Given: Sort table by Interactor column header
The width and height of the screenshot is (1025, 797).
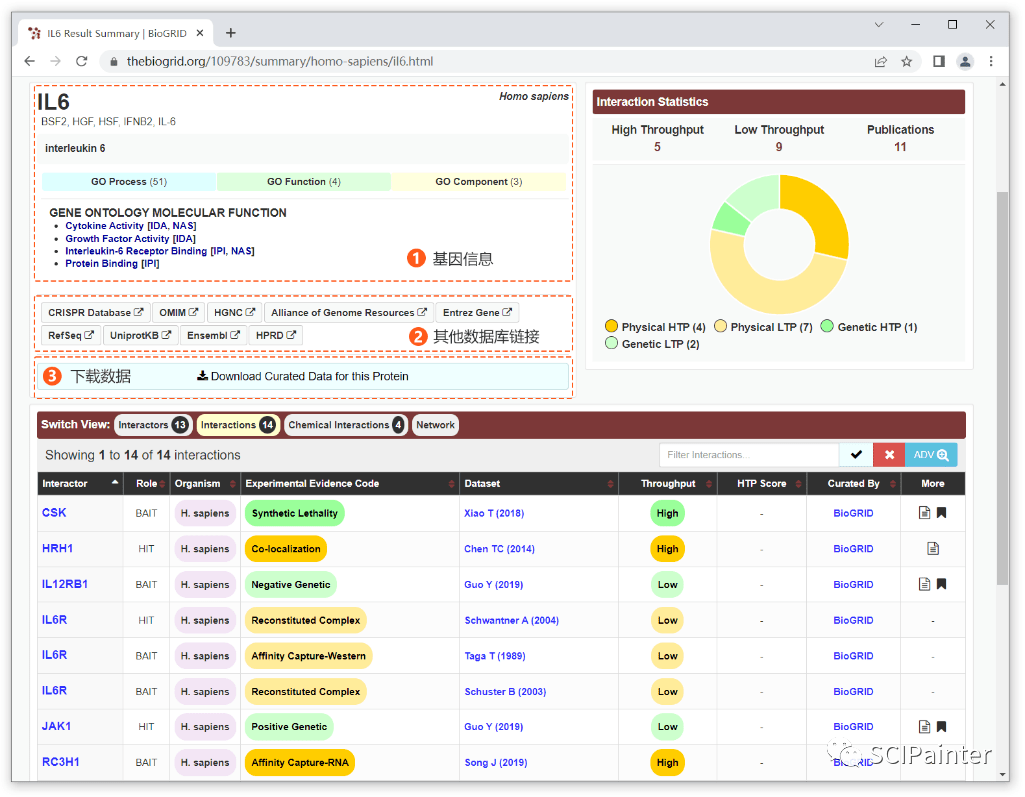Looking at the screenshot, I should 78,484.
